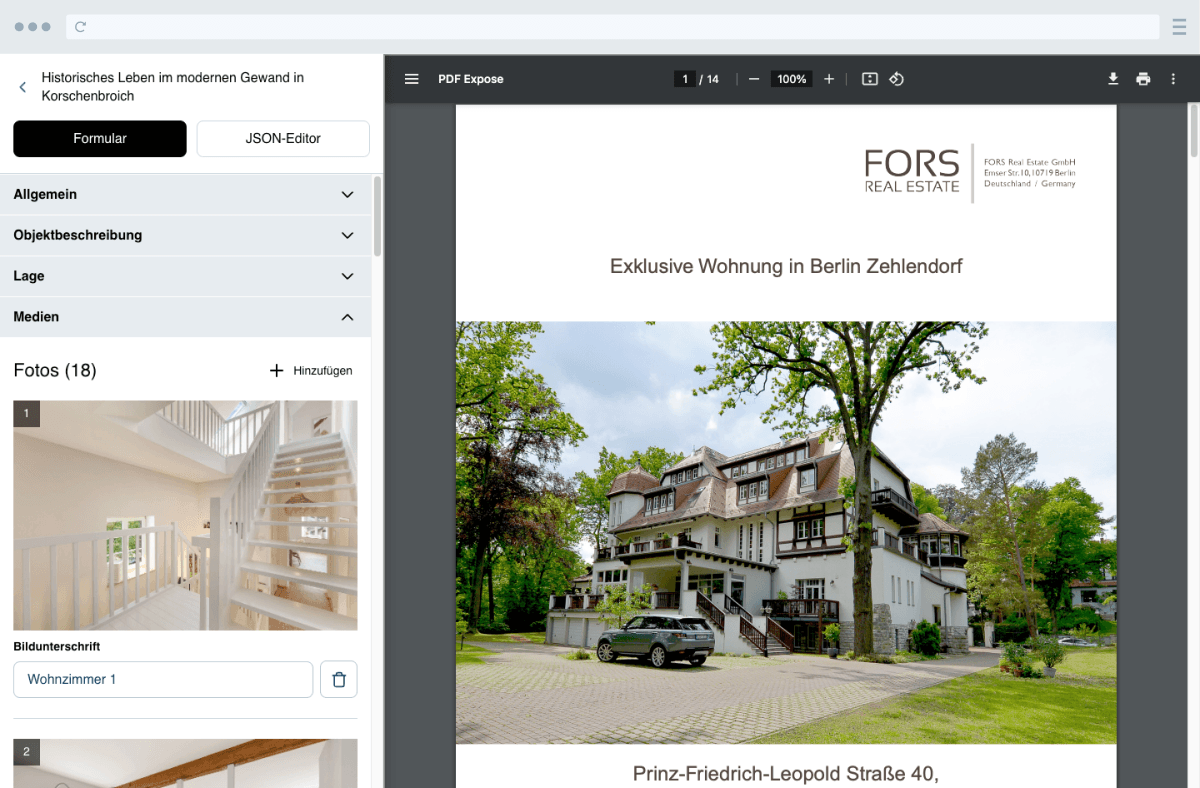Open the PDF document sidebar menu
This screenshot has width=1200, height=788.
pos(411,78)
